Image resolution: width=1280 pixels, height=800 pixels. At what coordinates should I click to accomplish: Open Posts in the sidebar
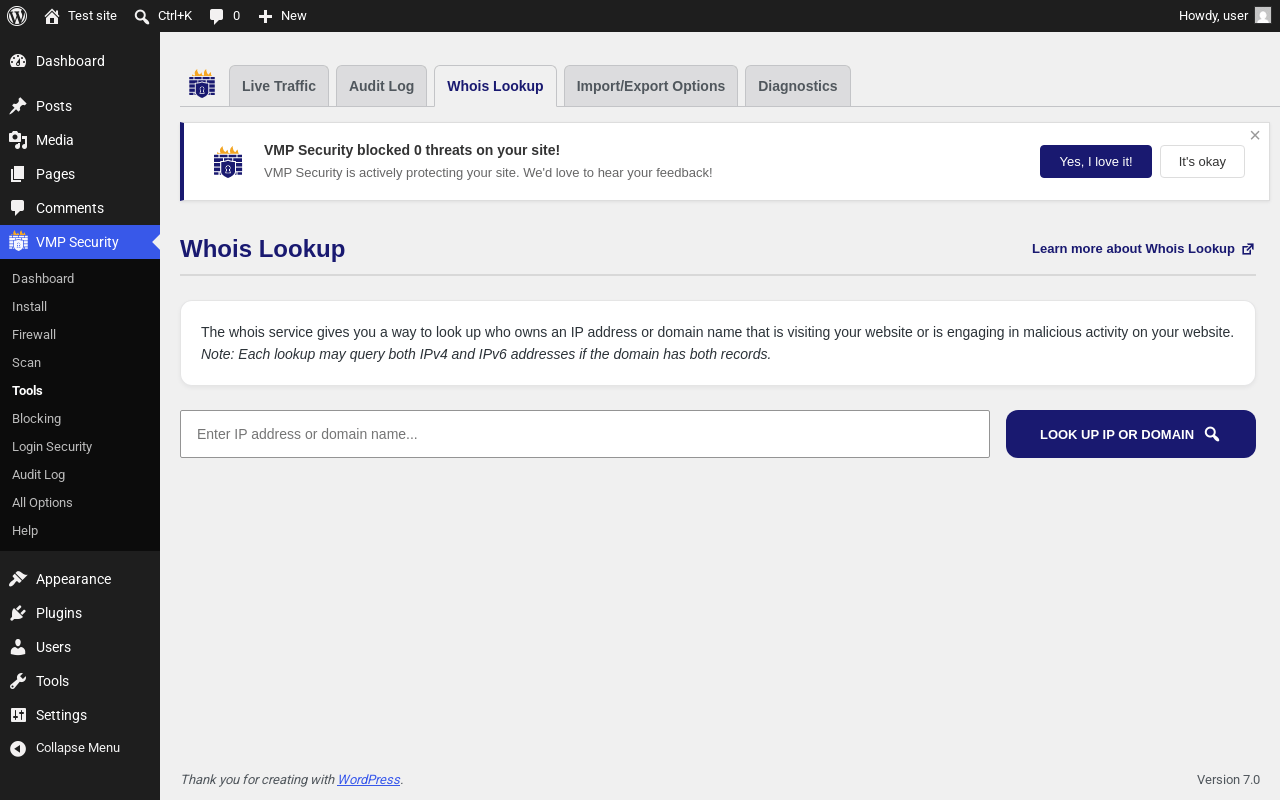click(x=80, y=106)
